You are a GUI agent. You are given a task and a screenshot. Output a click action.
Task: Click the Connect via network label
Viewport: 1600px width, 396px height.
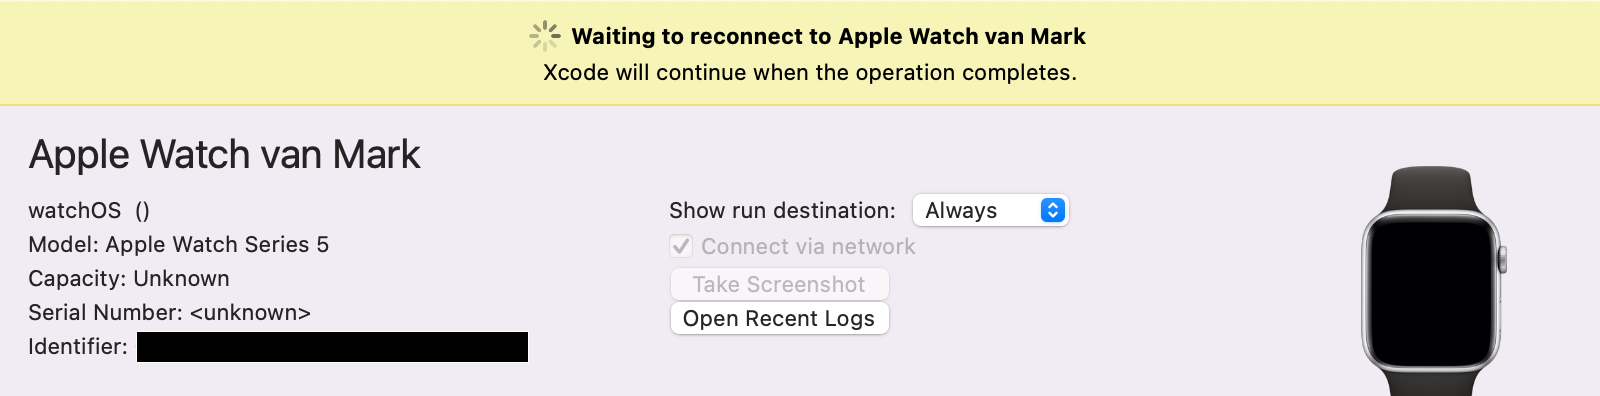tap(808, 246)
